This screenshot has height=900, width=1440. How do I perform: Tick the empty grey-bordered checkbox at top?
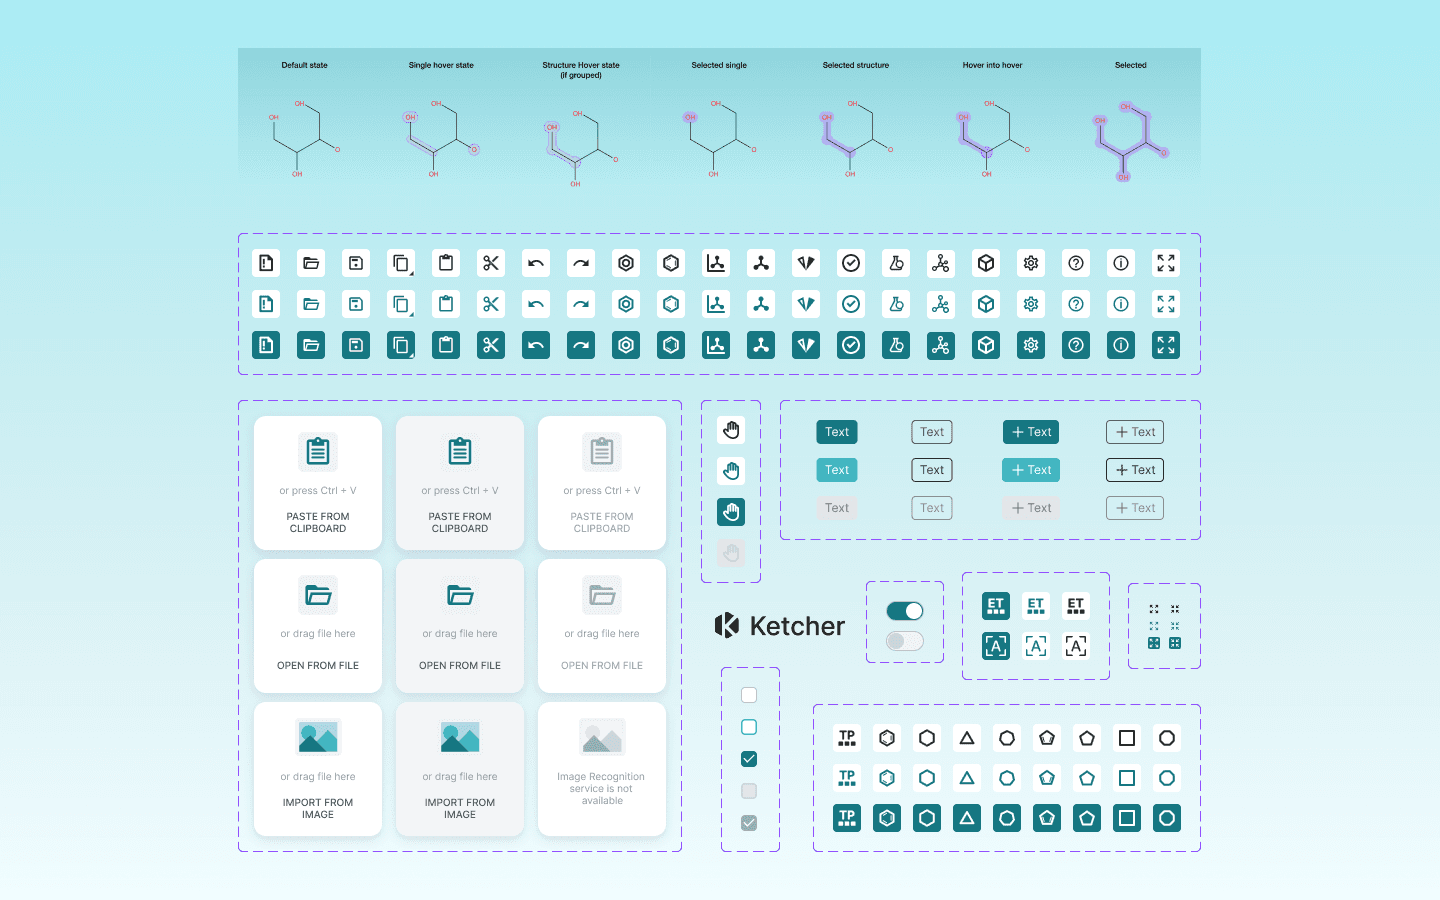tap(749, 695)
